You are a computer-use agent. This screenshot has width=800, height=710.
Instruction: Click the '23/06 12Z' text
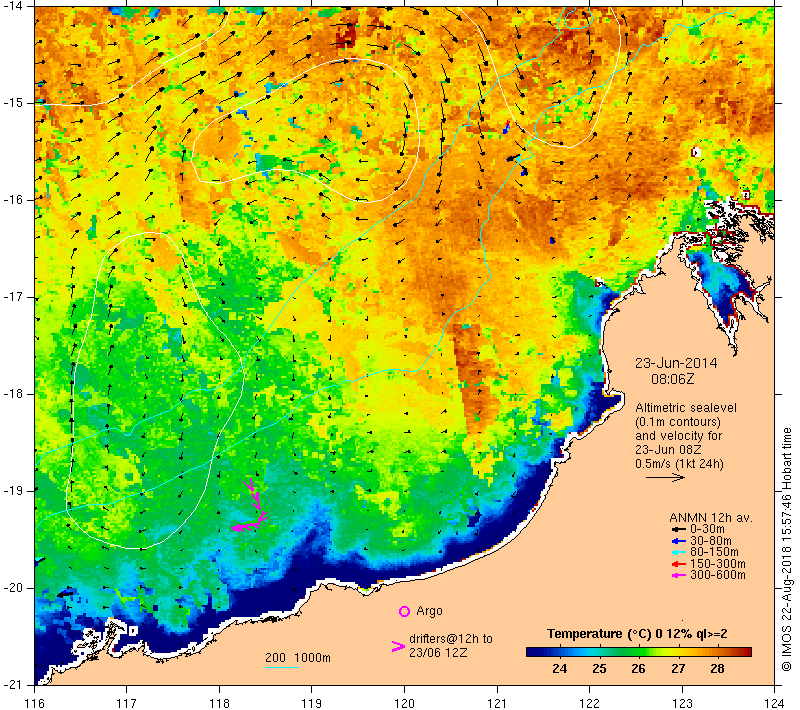[438, 653]
